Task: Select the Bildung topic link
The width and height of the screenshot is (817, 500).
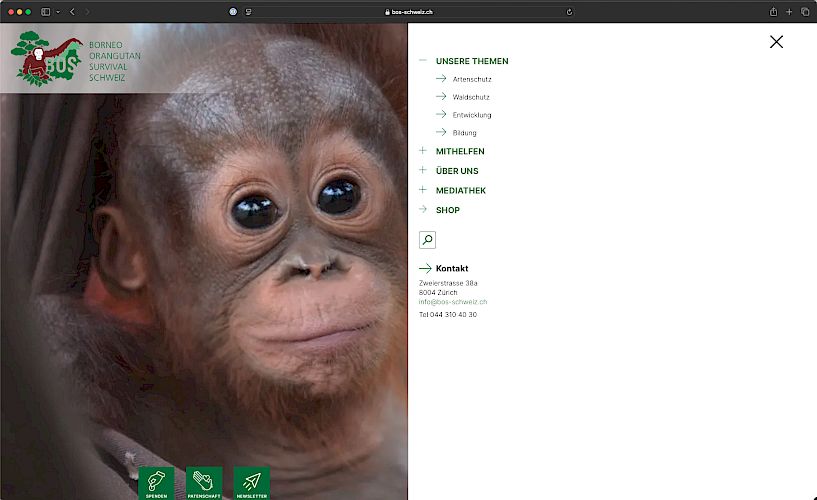Action: (464, 133)
